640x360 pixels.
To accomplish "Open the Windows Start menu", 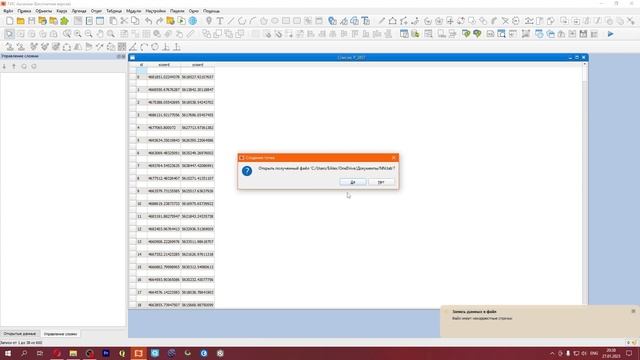I will [8, 353].
